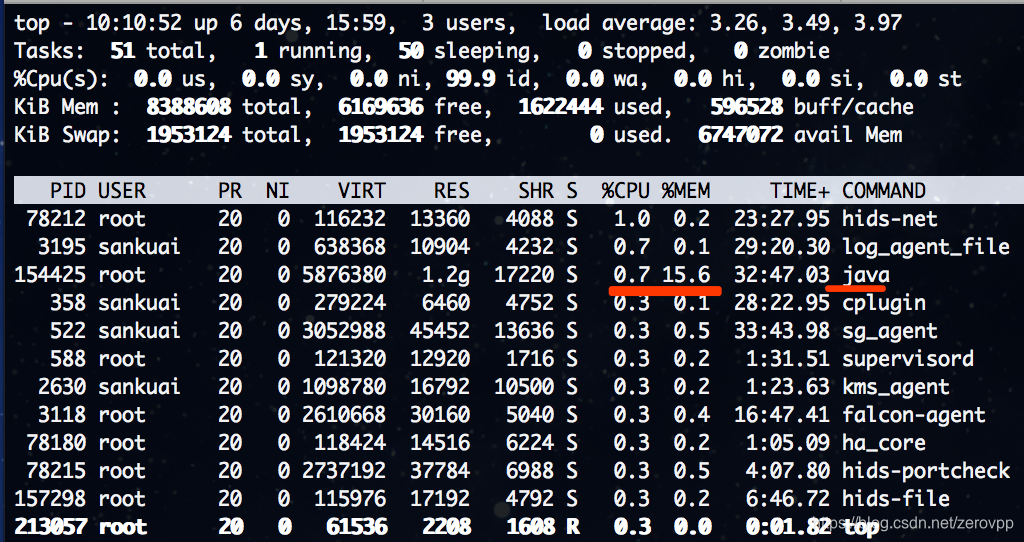Click the java memory value 15.6
Image resolution: width=1024 pixels, height=542 pixels.
[x=686, y=275]
